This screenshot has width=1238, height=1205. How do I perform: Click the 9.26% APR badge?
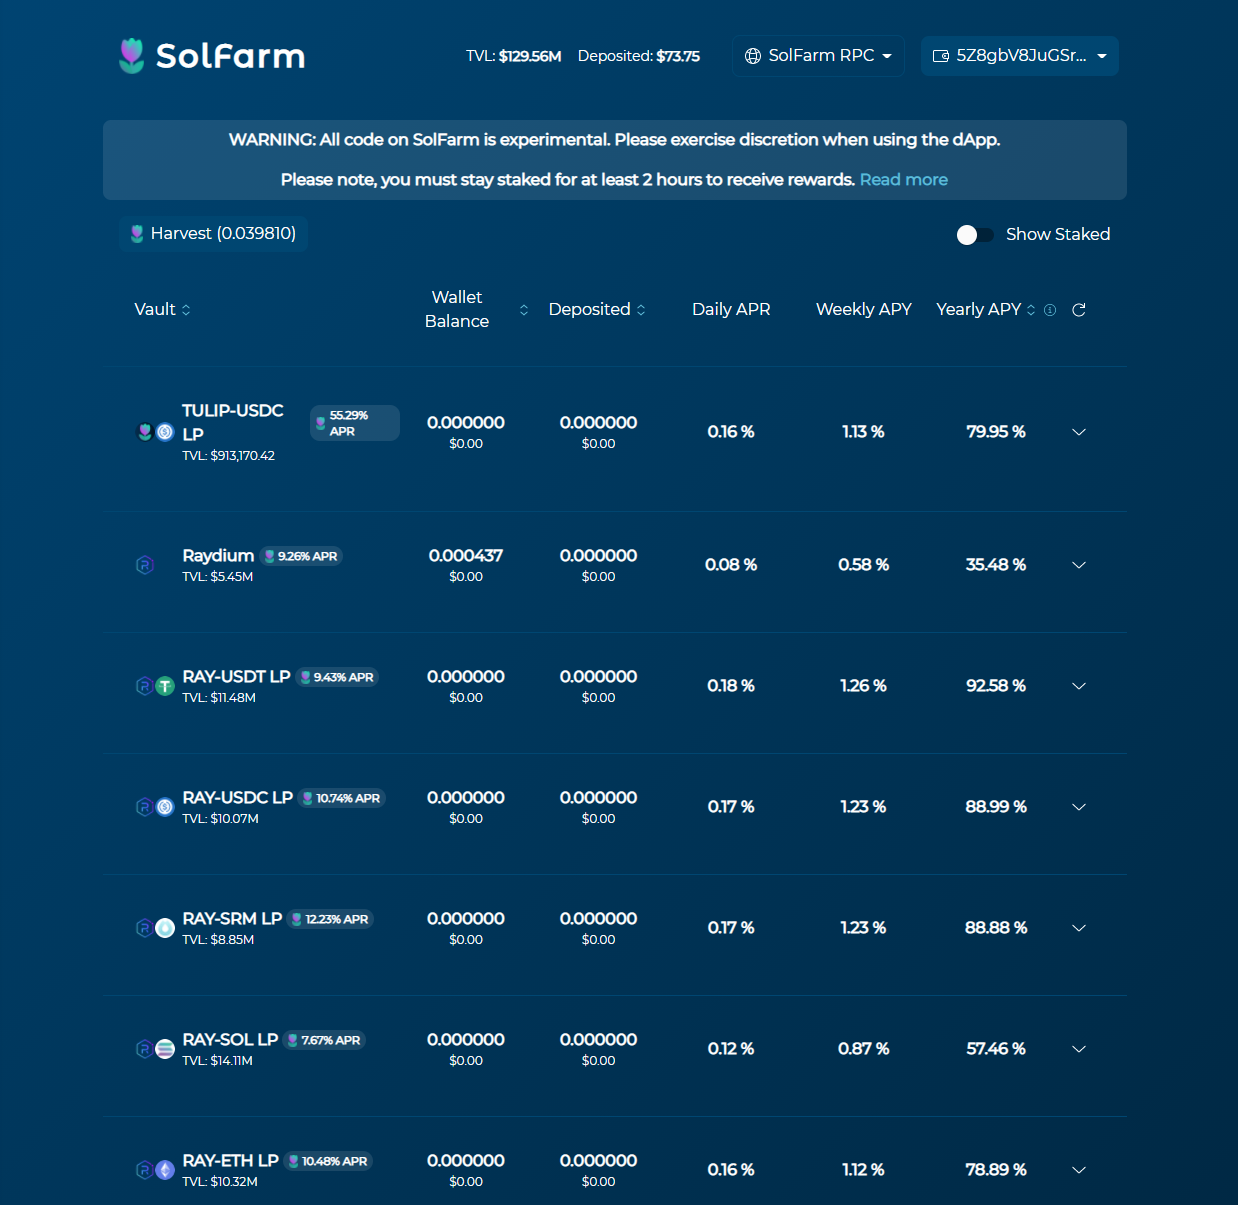[301, 556]
